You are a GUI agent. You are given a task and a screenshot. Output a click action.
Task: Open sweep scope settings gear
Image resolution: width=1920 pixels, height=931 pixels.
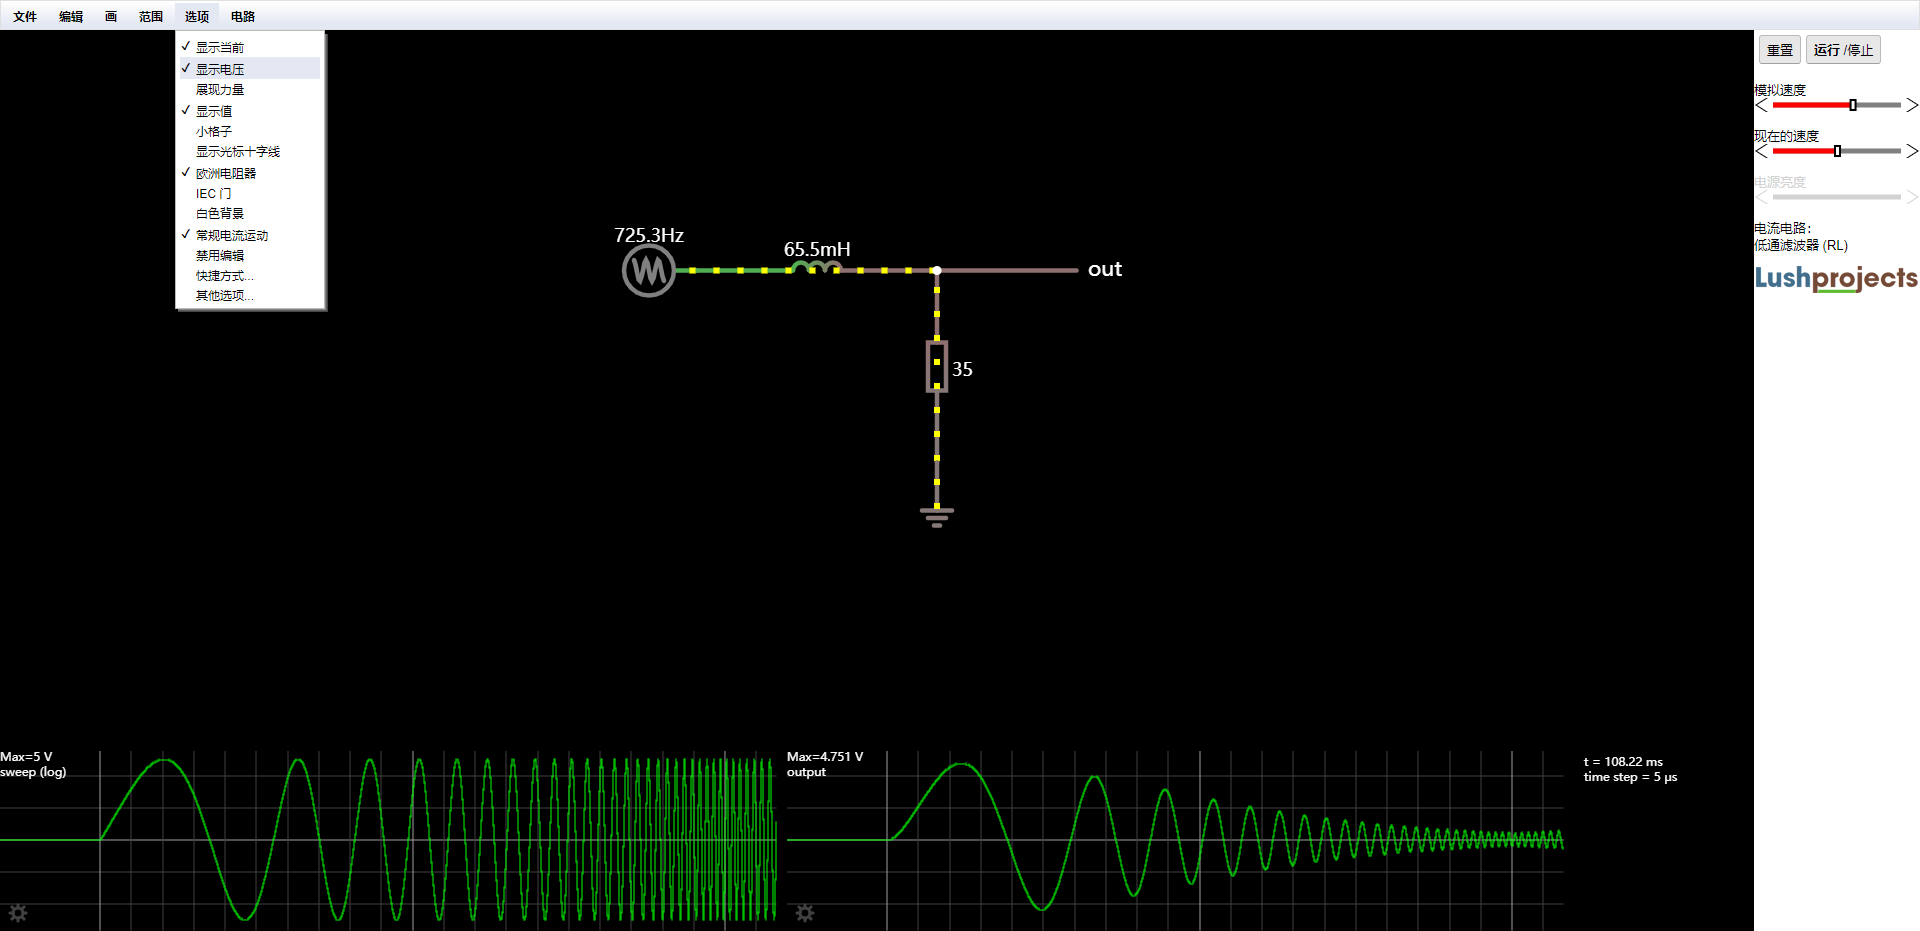18,912
